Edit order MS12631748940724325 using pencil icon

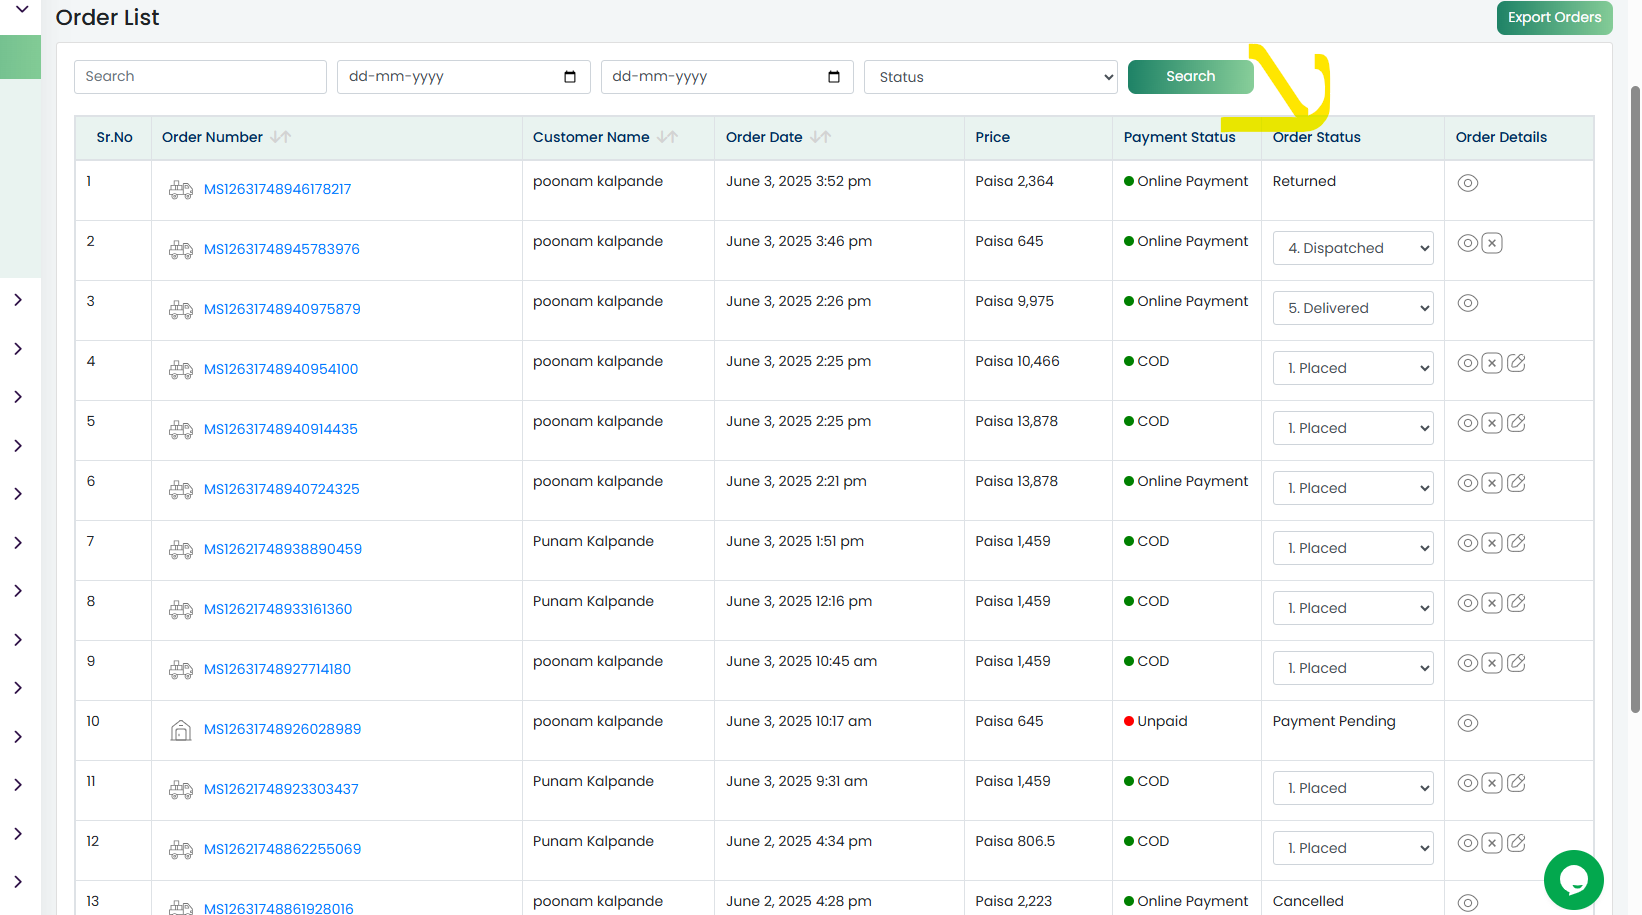point(1516,483)
